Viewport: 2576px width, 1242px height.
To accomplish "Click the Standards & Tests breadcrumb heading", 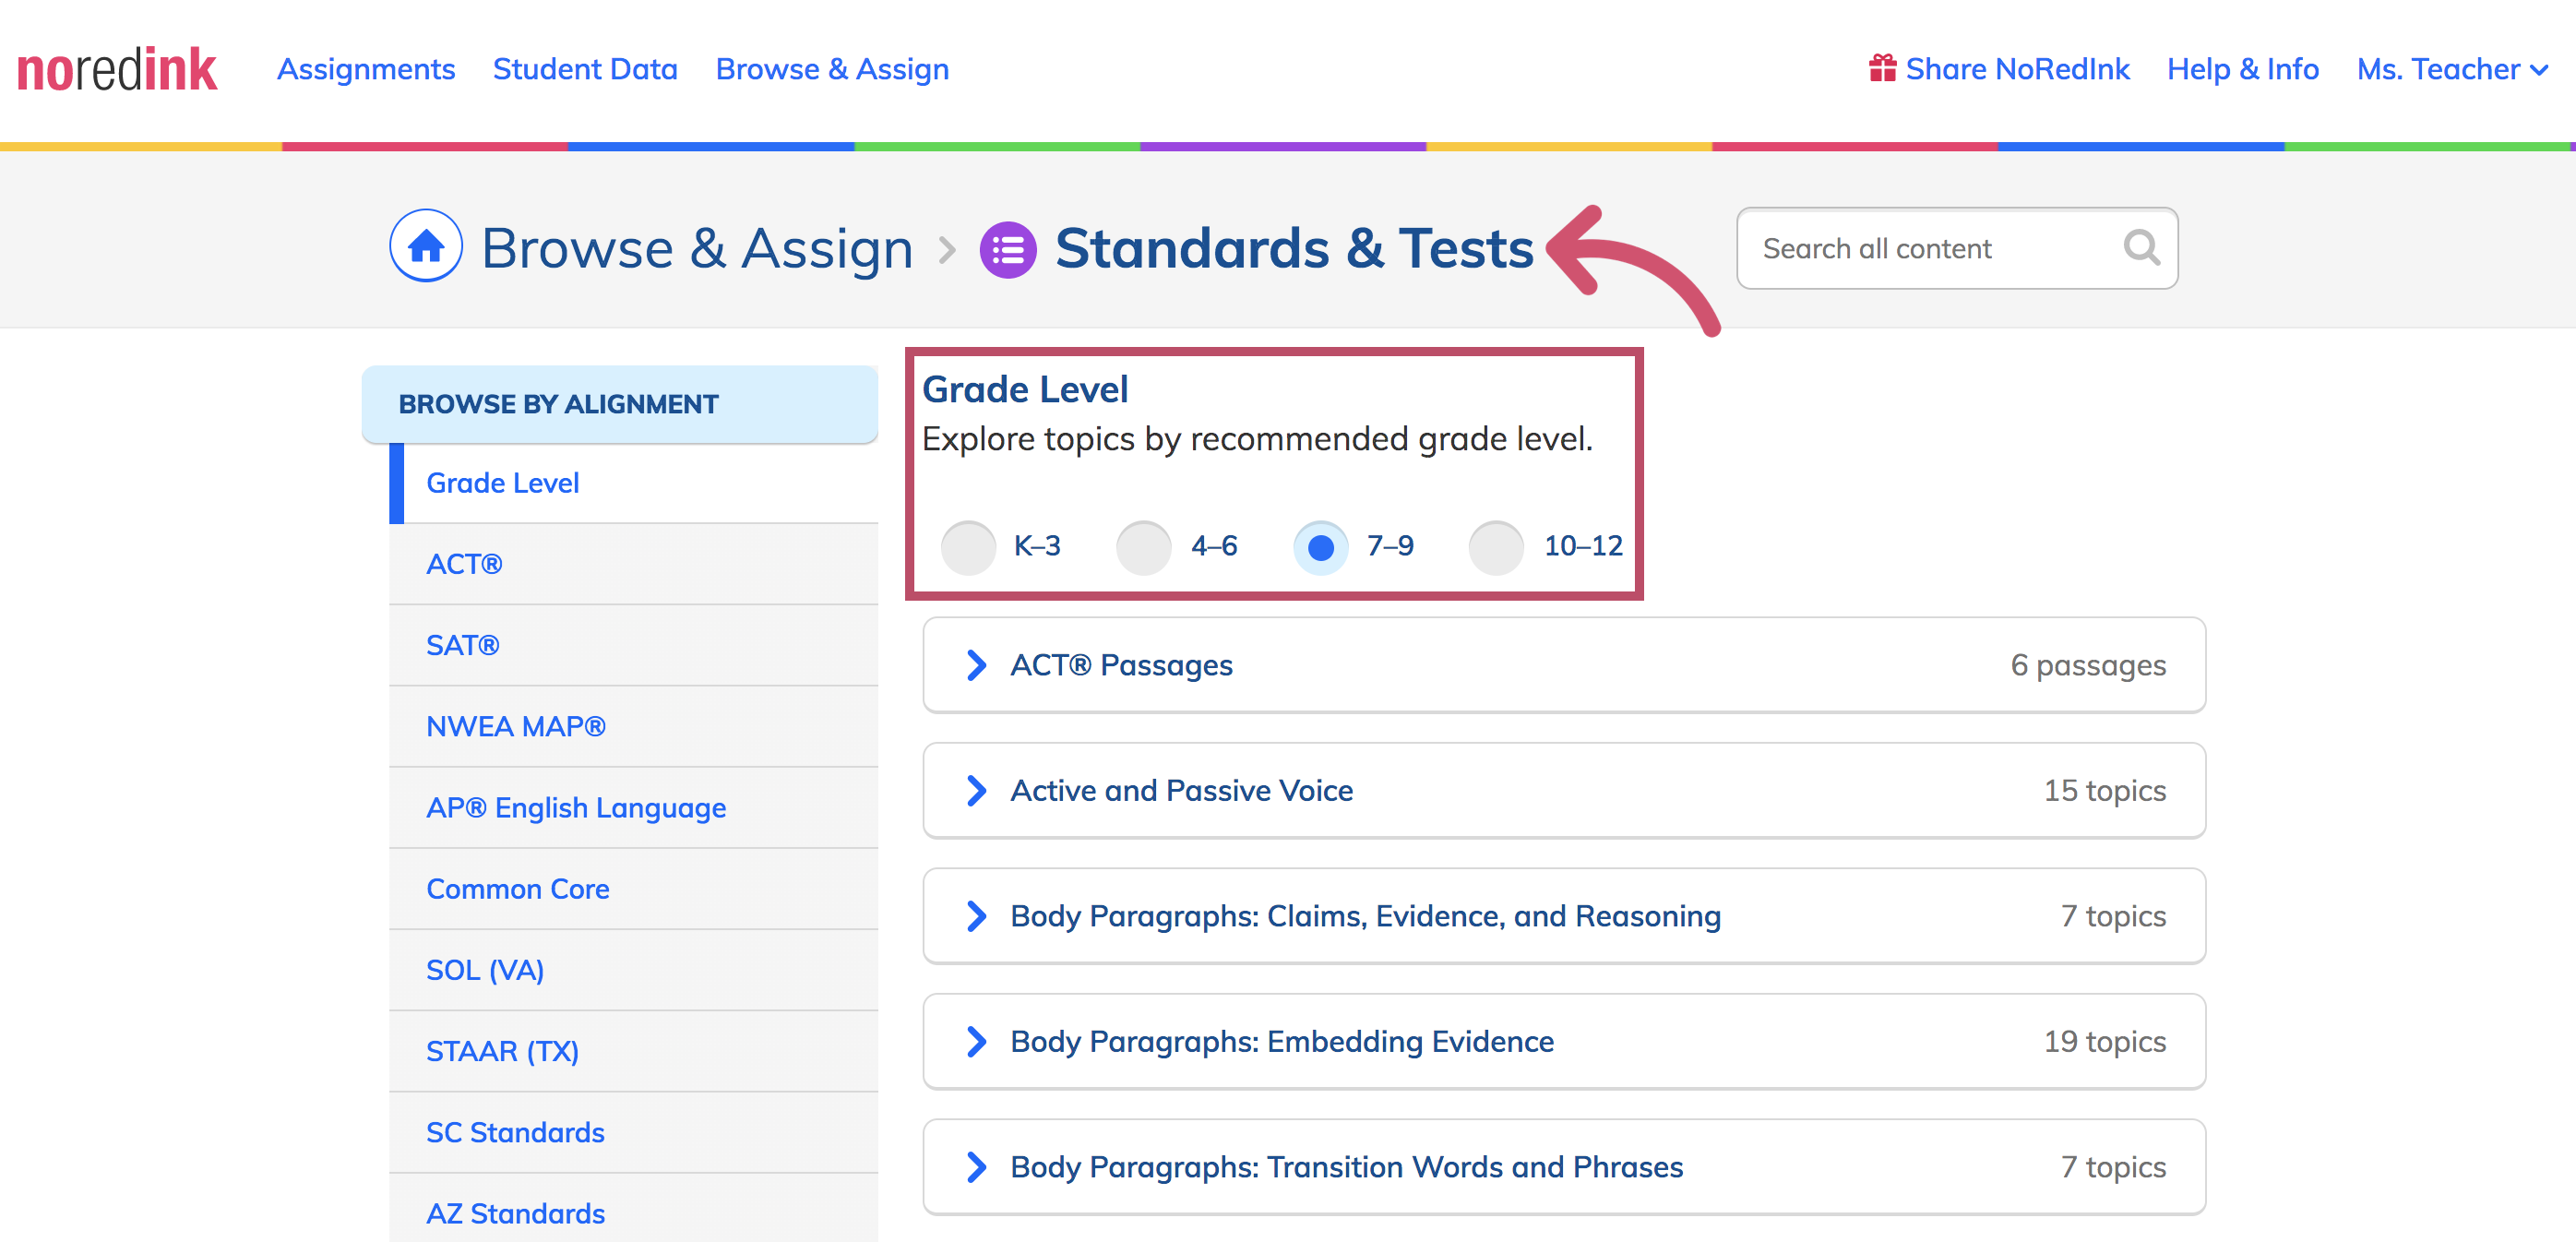I will coord(1294,248).
